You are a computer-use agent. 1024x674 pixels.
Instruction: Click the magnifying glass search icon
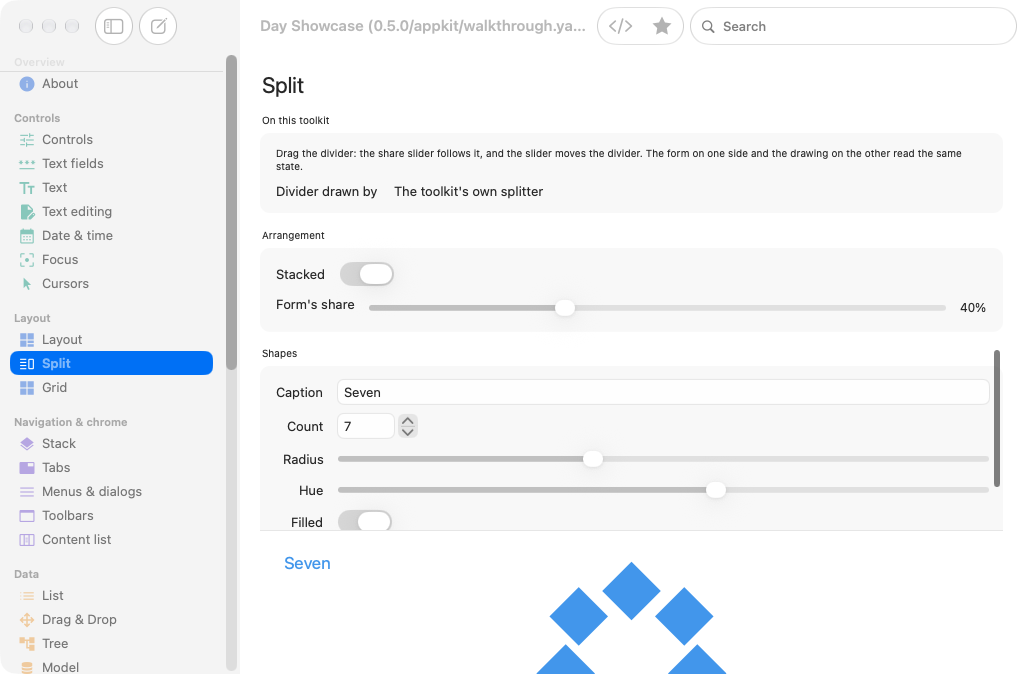coord(708,27)
